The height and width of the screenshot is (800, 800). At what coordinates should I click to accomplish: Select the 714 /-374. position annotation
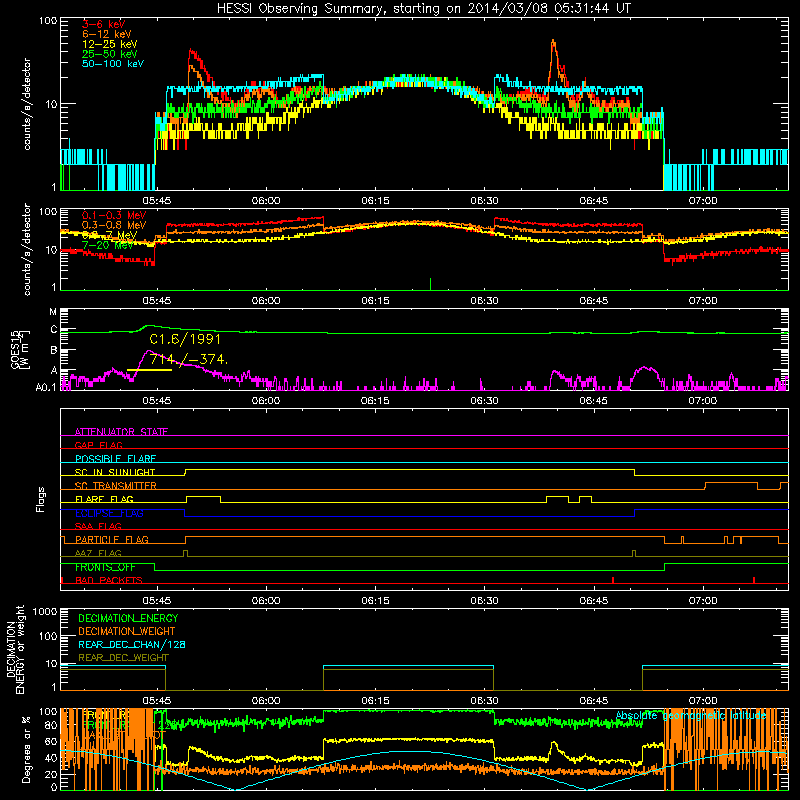188,359
